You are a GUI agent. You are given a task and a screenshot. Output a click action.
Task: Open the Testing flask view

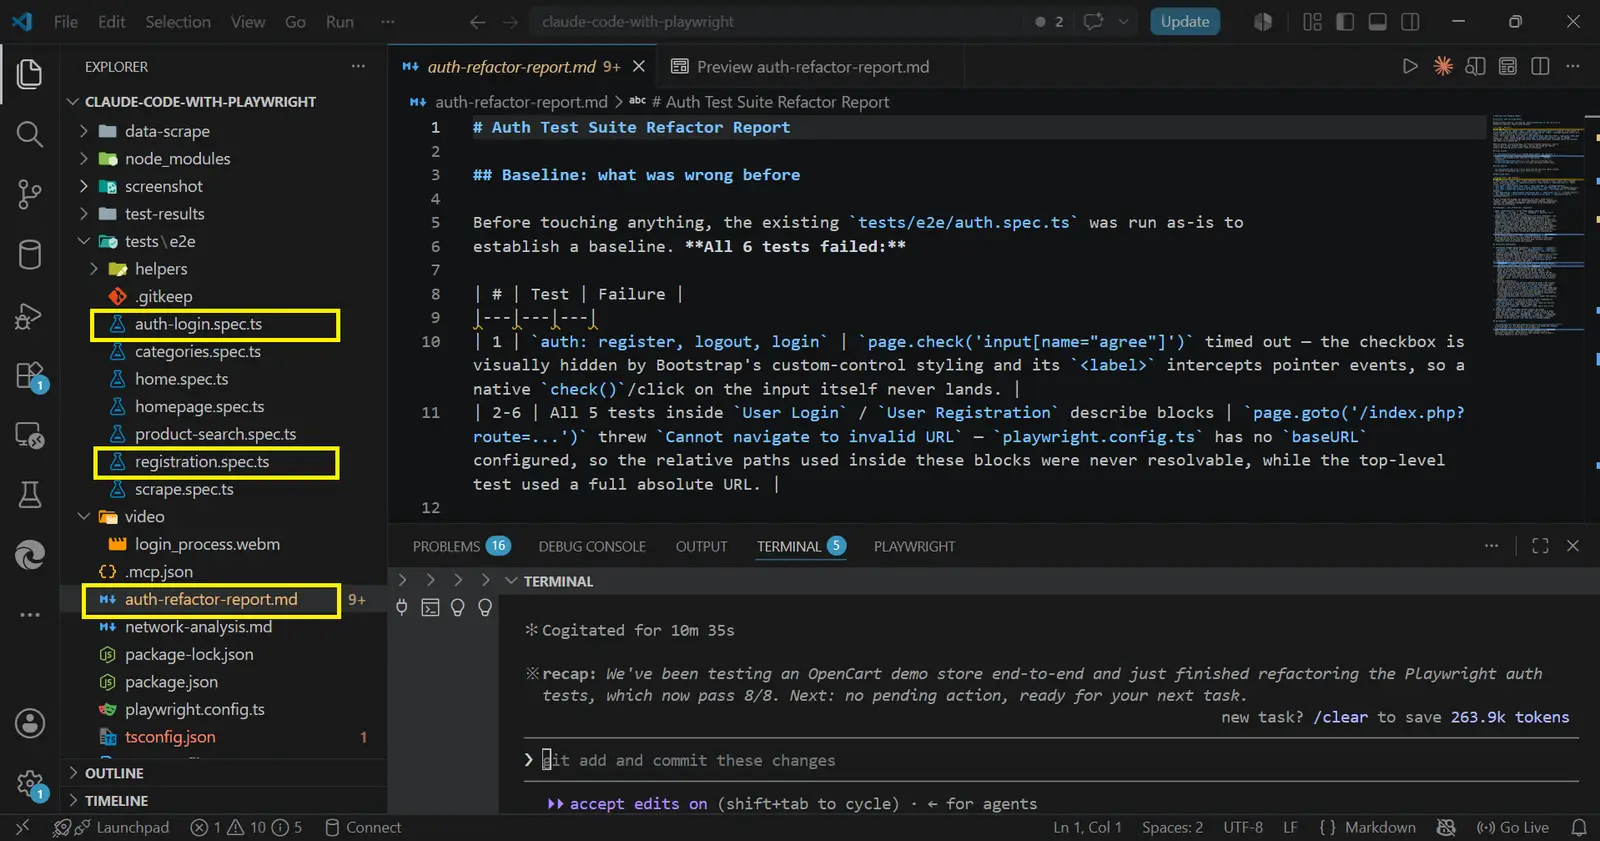pos(30,494)
